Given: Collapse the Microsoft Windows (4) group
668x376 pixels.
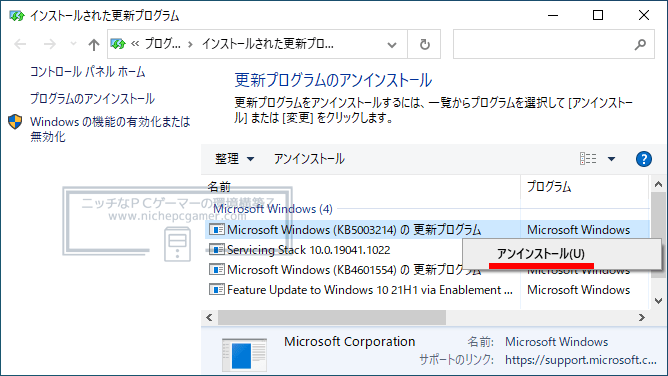Looking at the screenshot, I should point(273,209).
